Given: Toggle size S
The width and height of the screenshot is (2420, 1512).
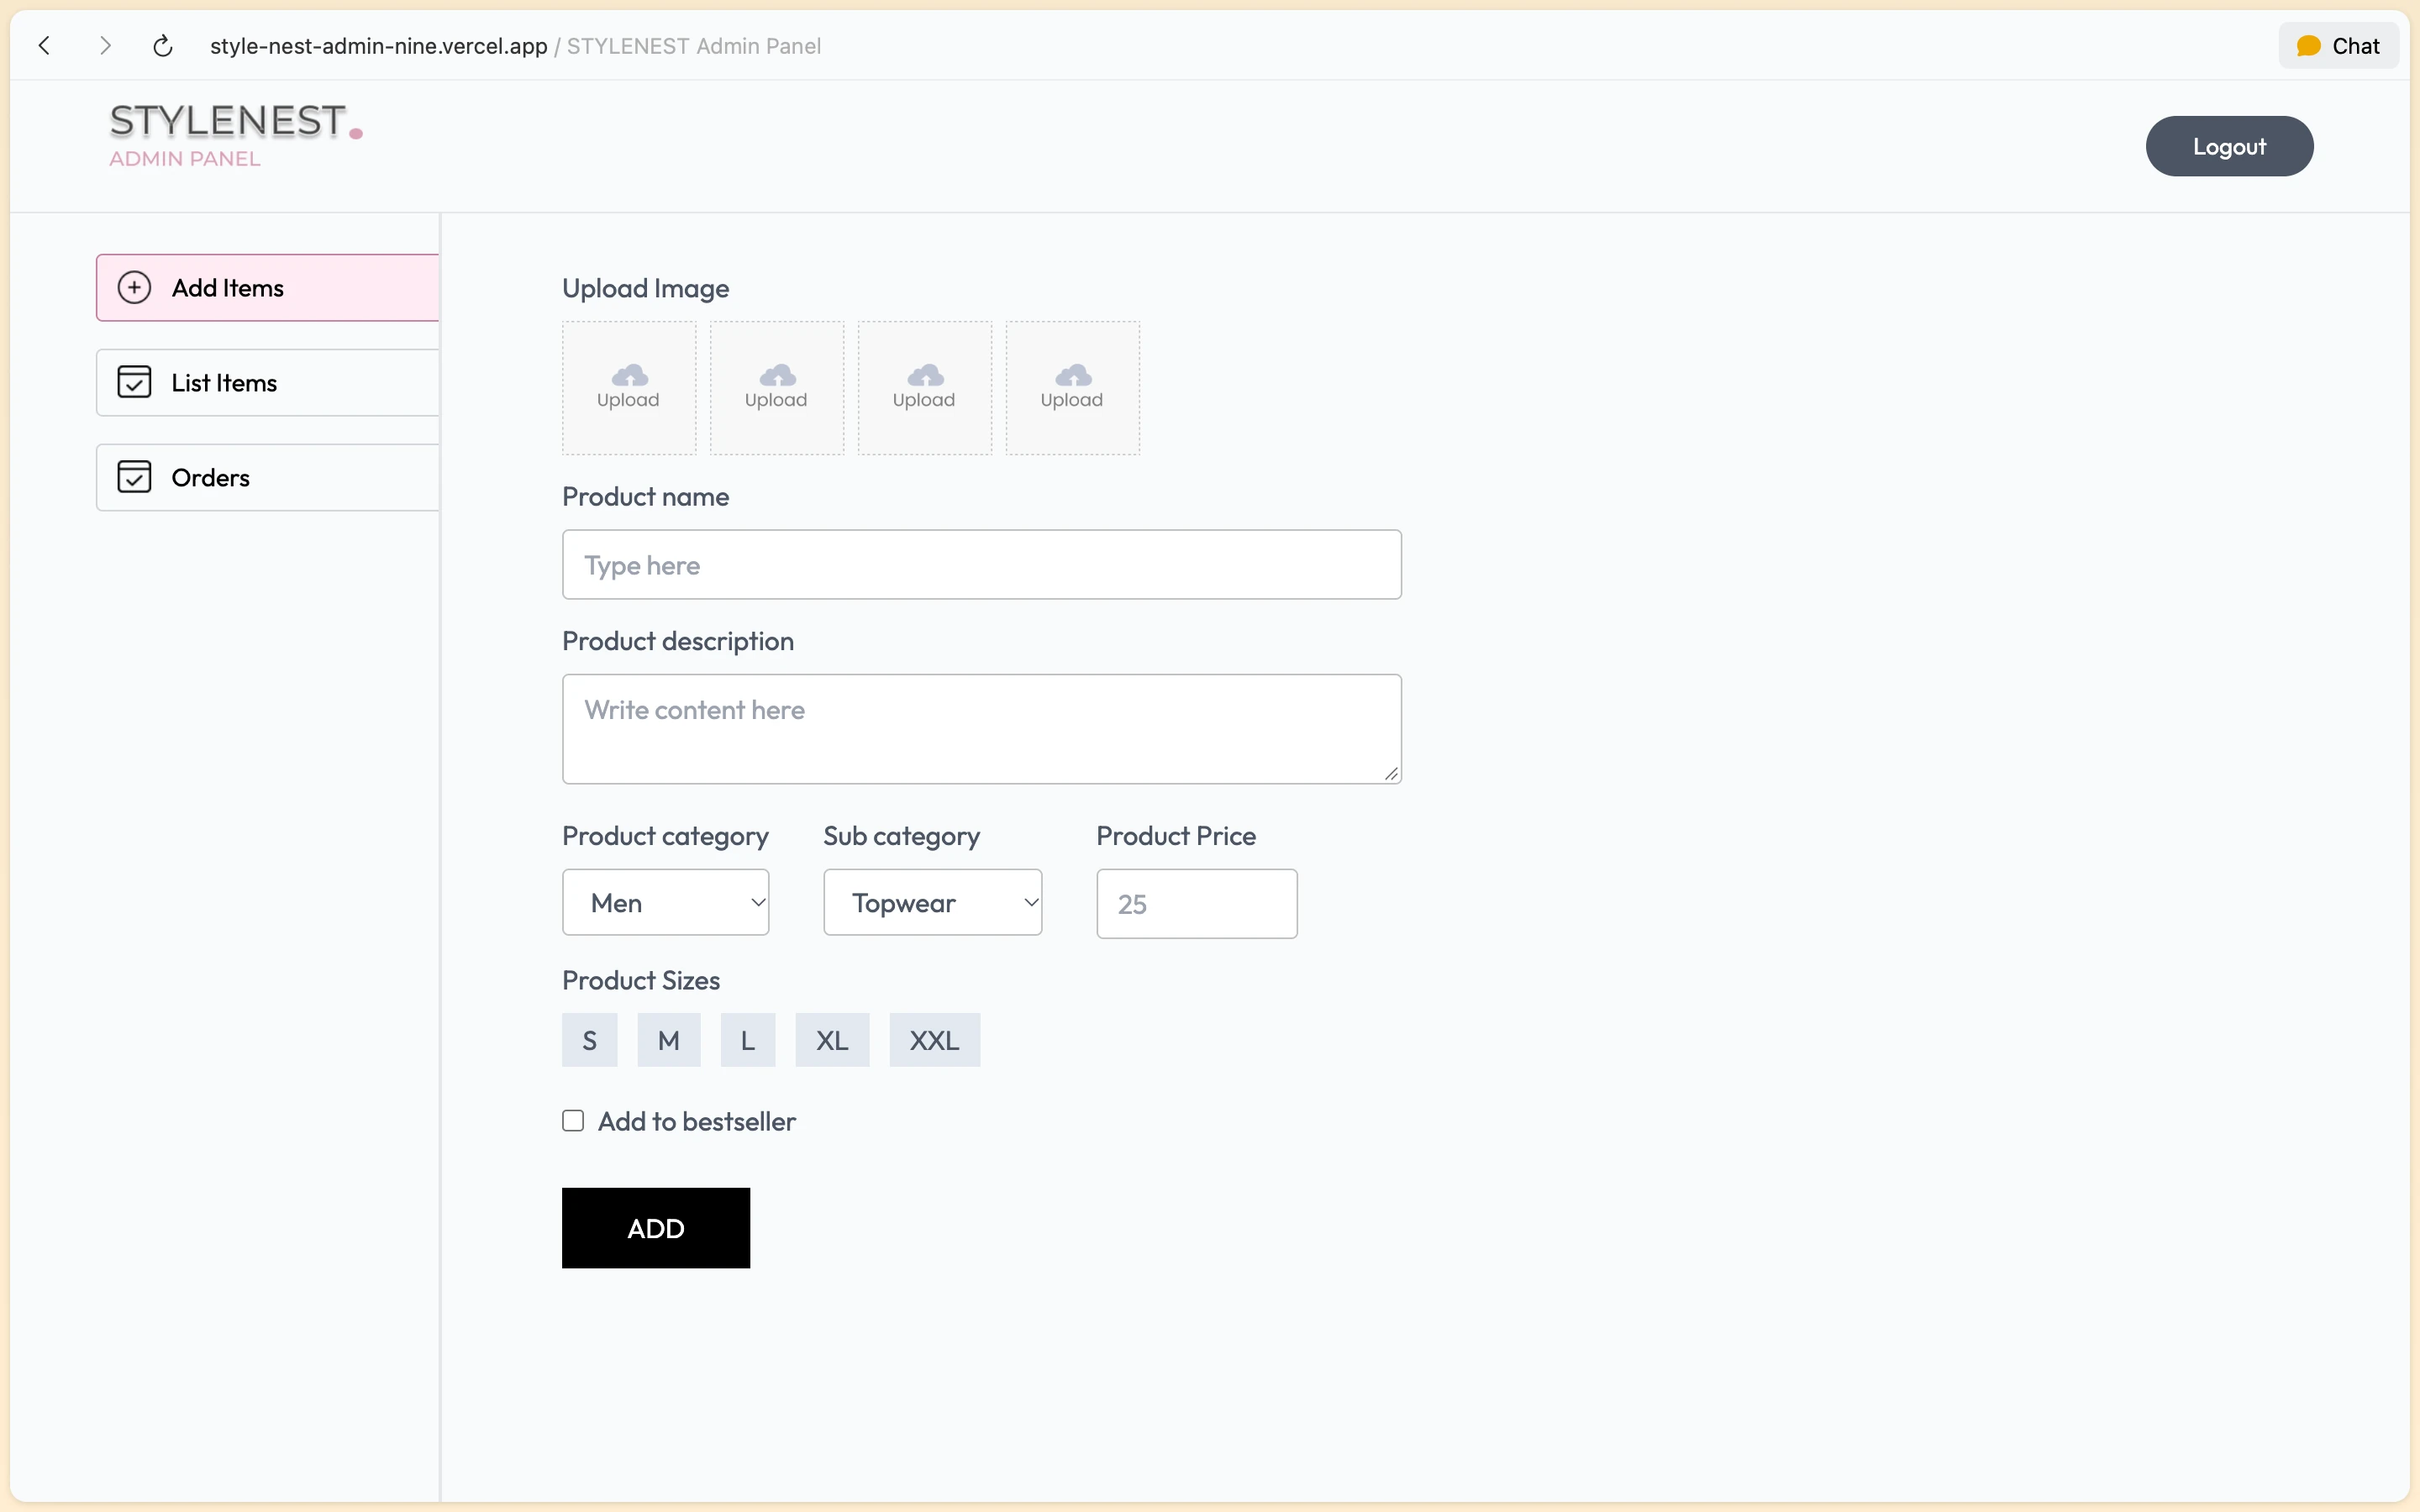Looking at the screenshot, I should 590,1040.
